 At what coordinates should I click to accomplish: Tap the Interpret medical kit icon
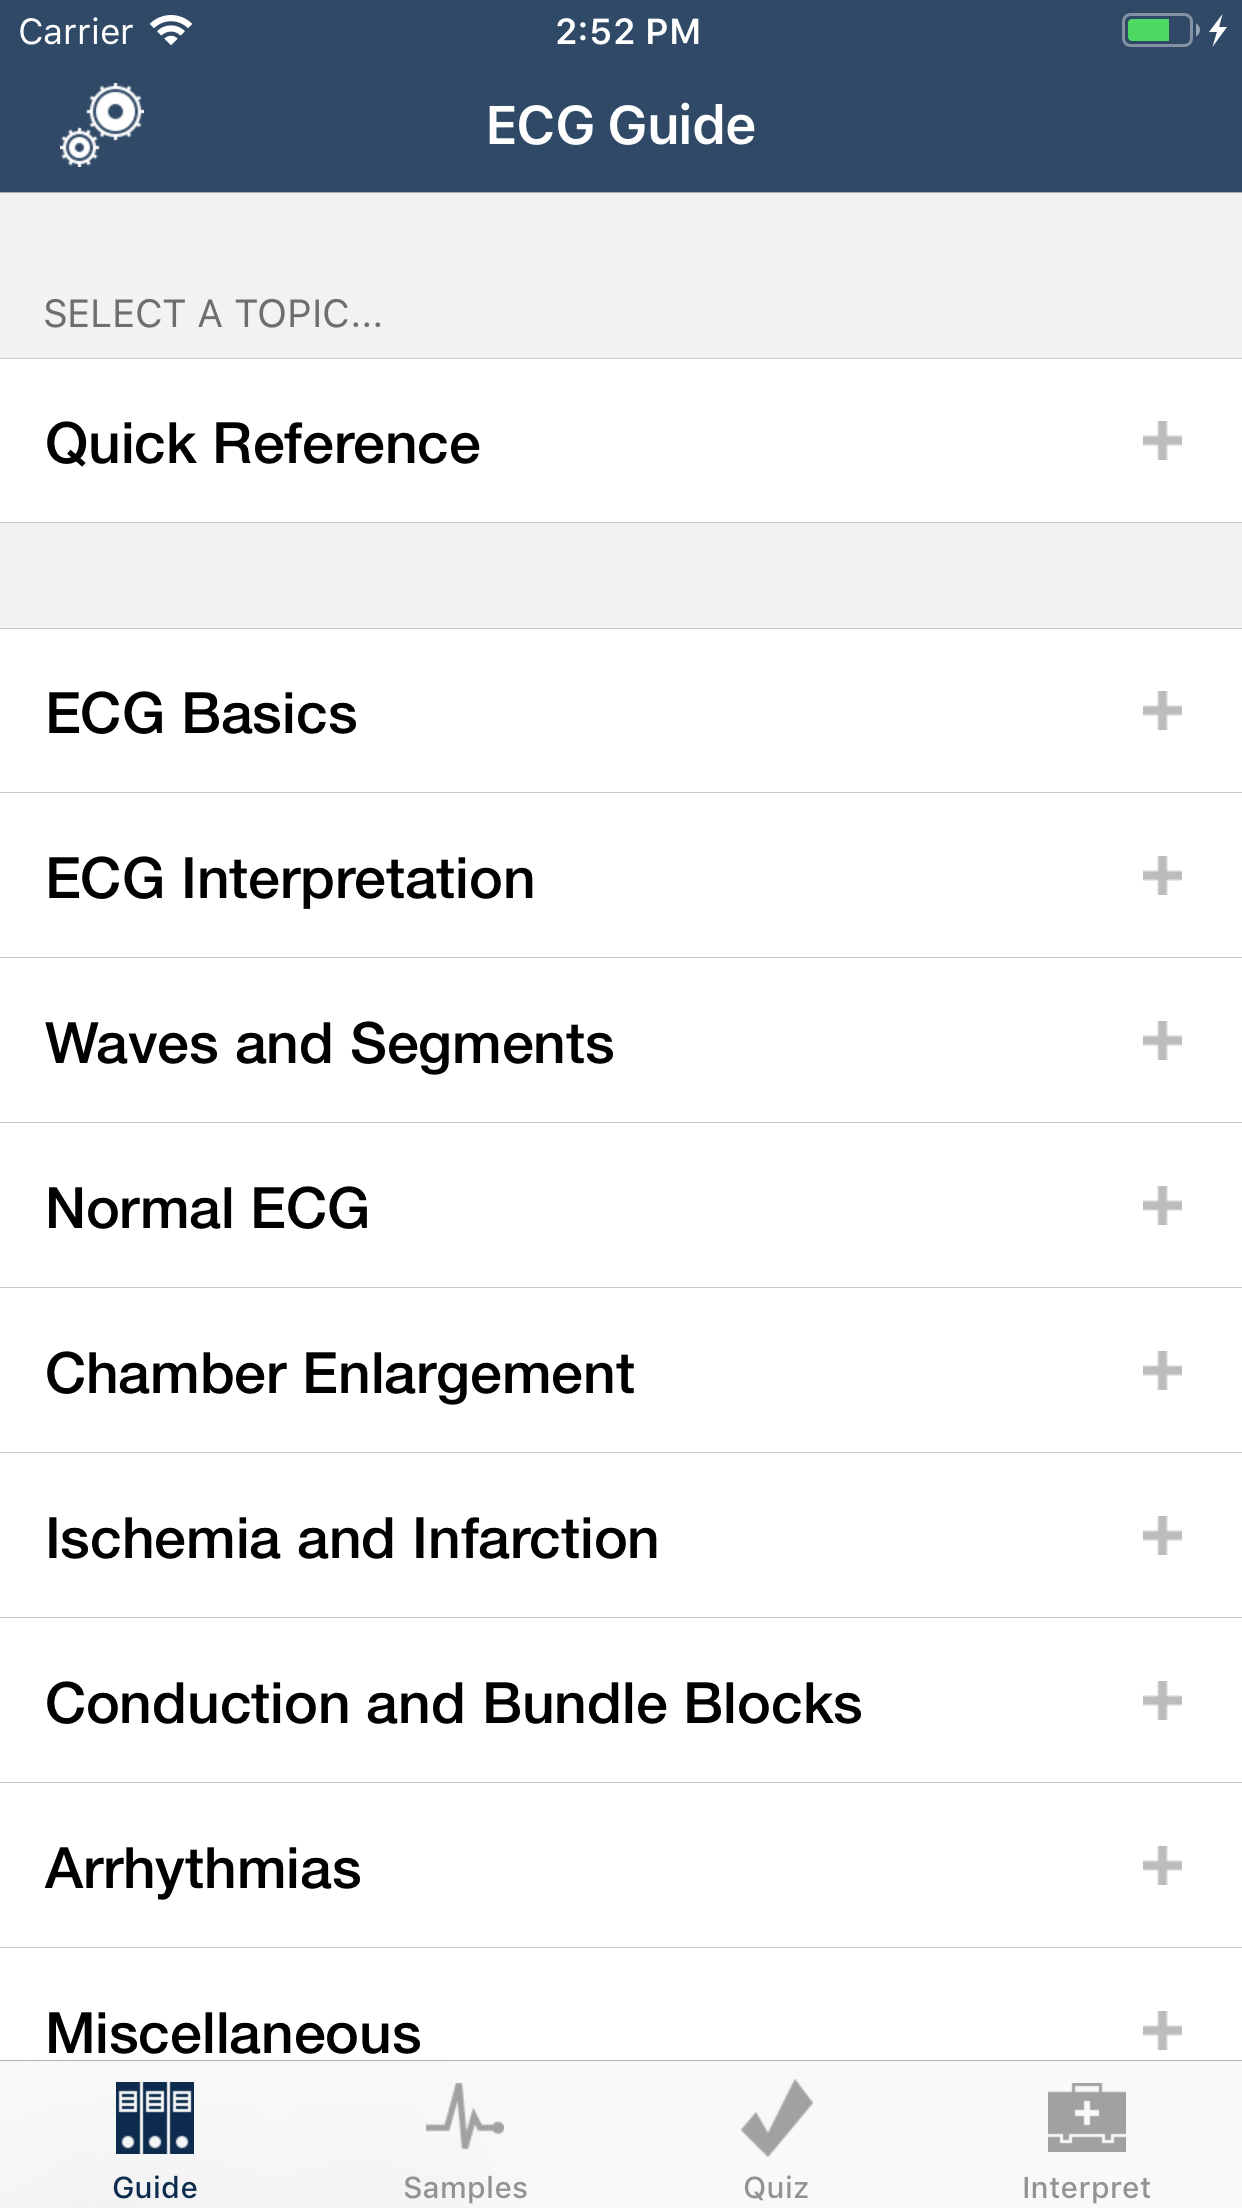[1086, 2117]
